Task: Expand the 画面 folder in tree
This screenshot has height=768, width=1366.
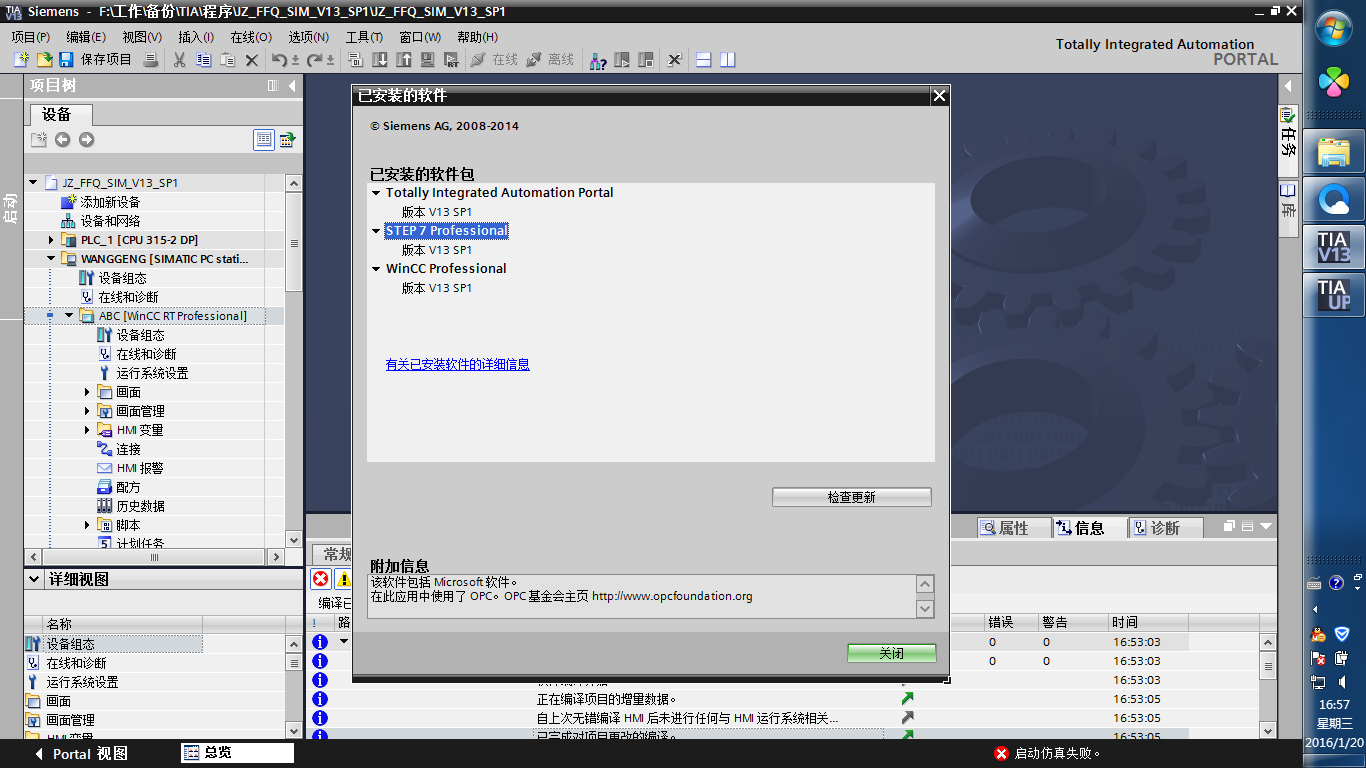Action: 87,392
